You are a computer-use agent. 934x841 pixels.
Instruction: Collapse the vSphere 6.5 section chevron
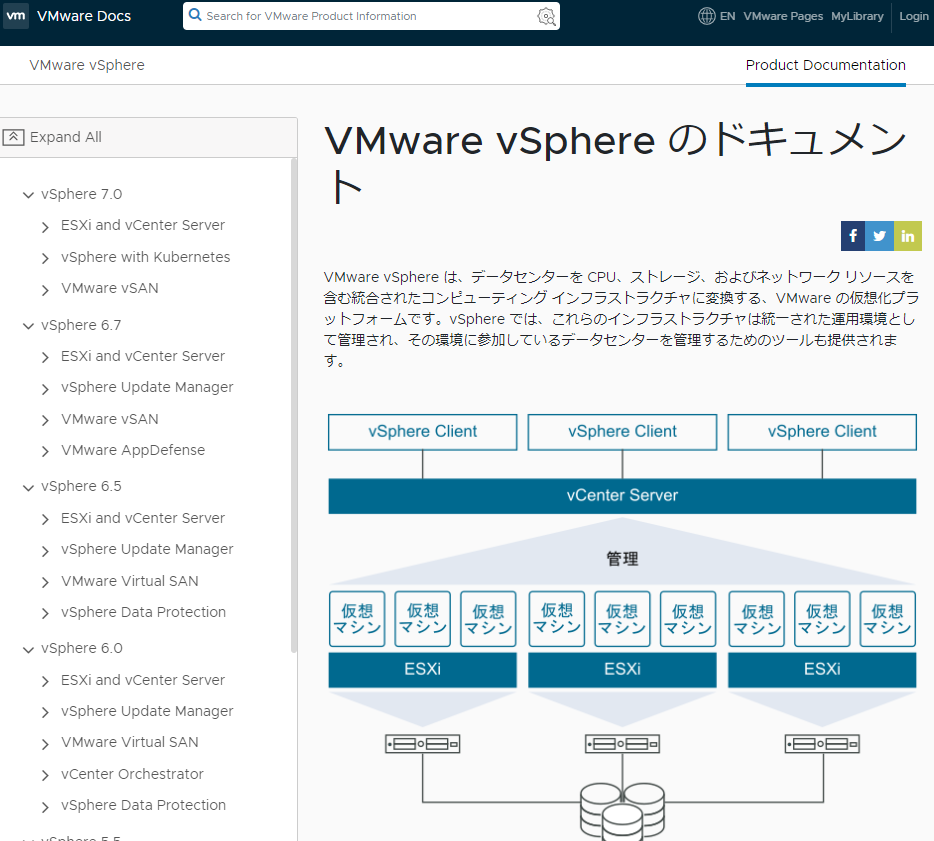28,488
